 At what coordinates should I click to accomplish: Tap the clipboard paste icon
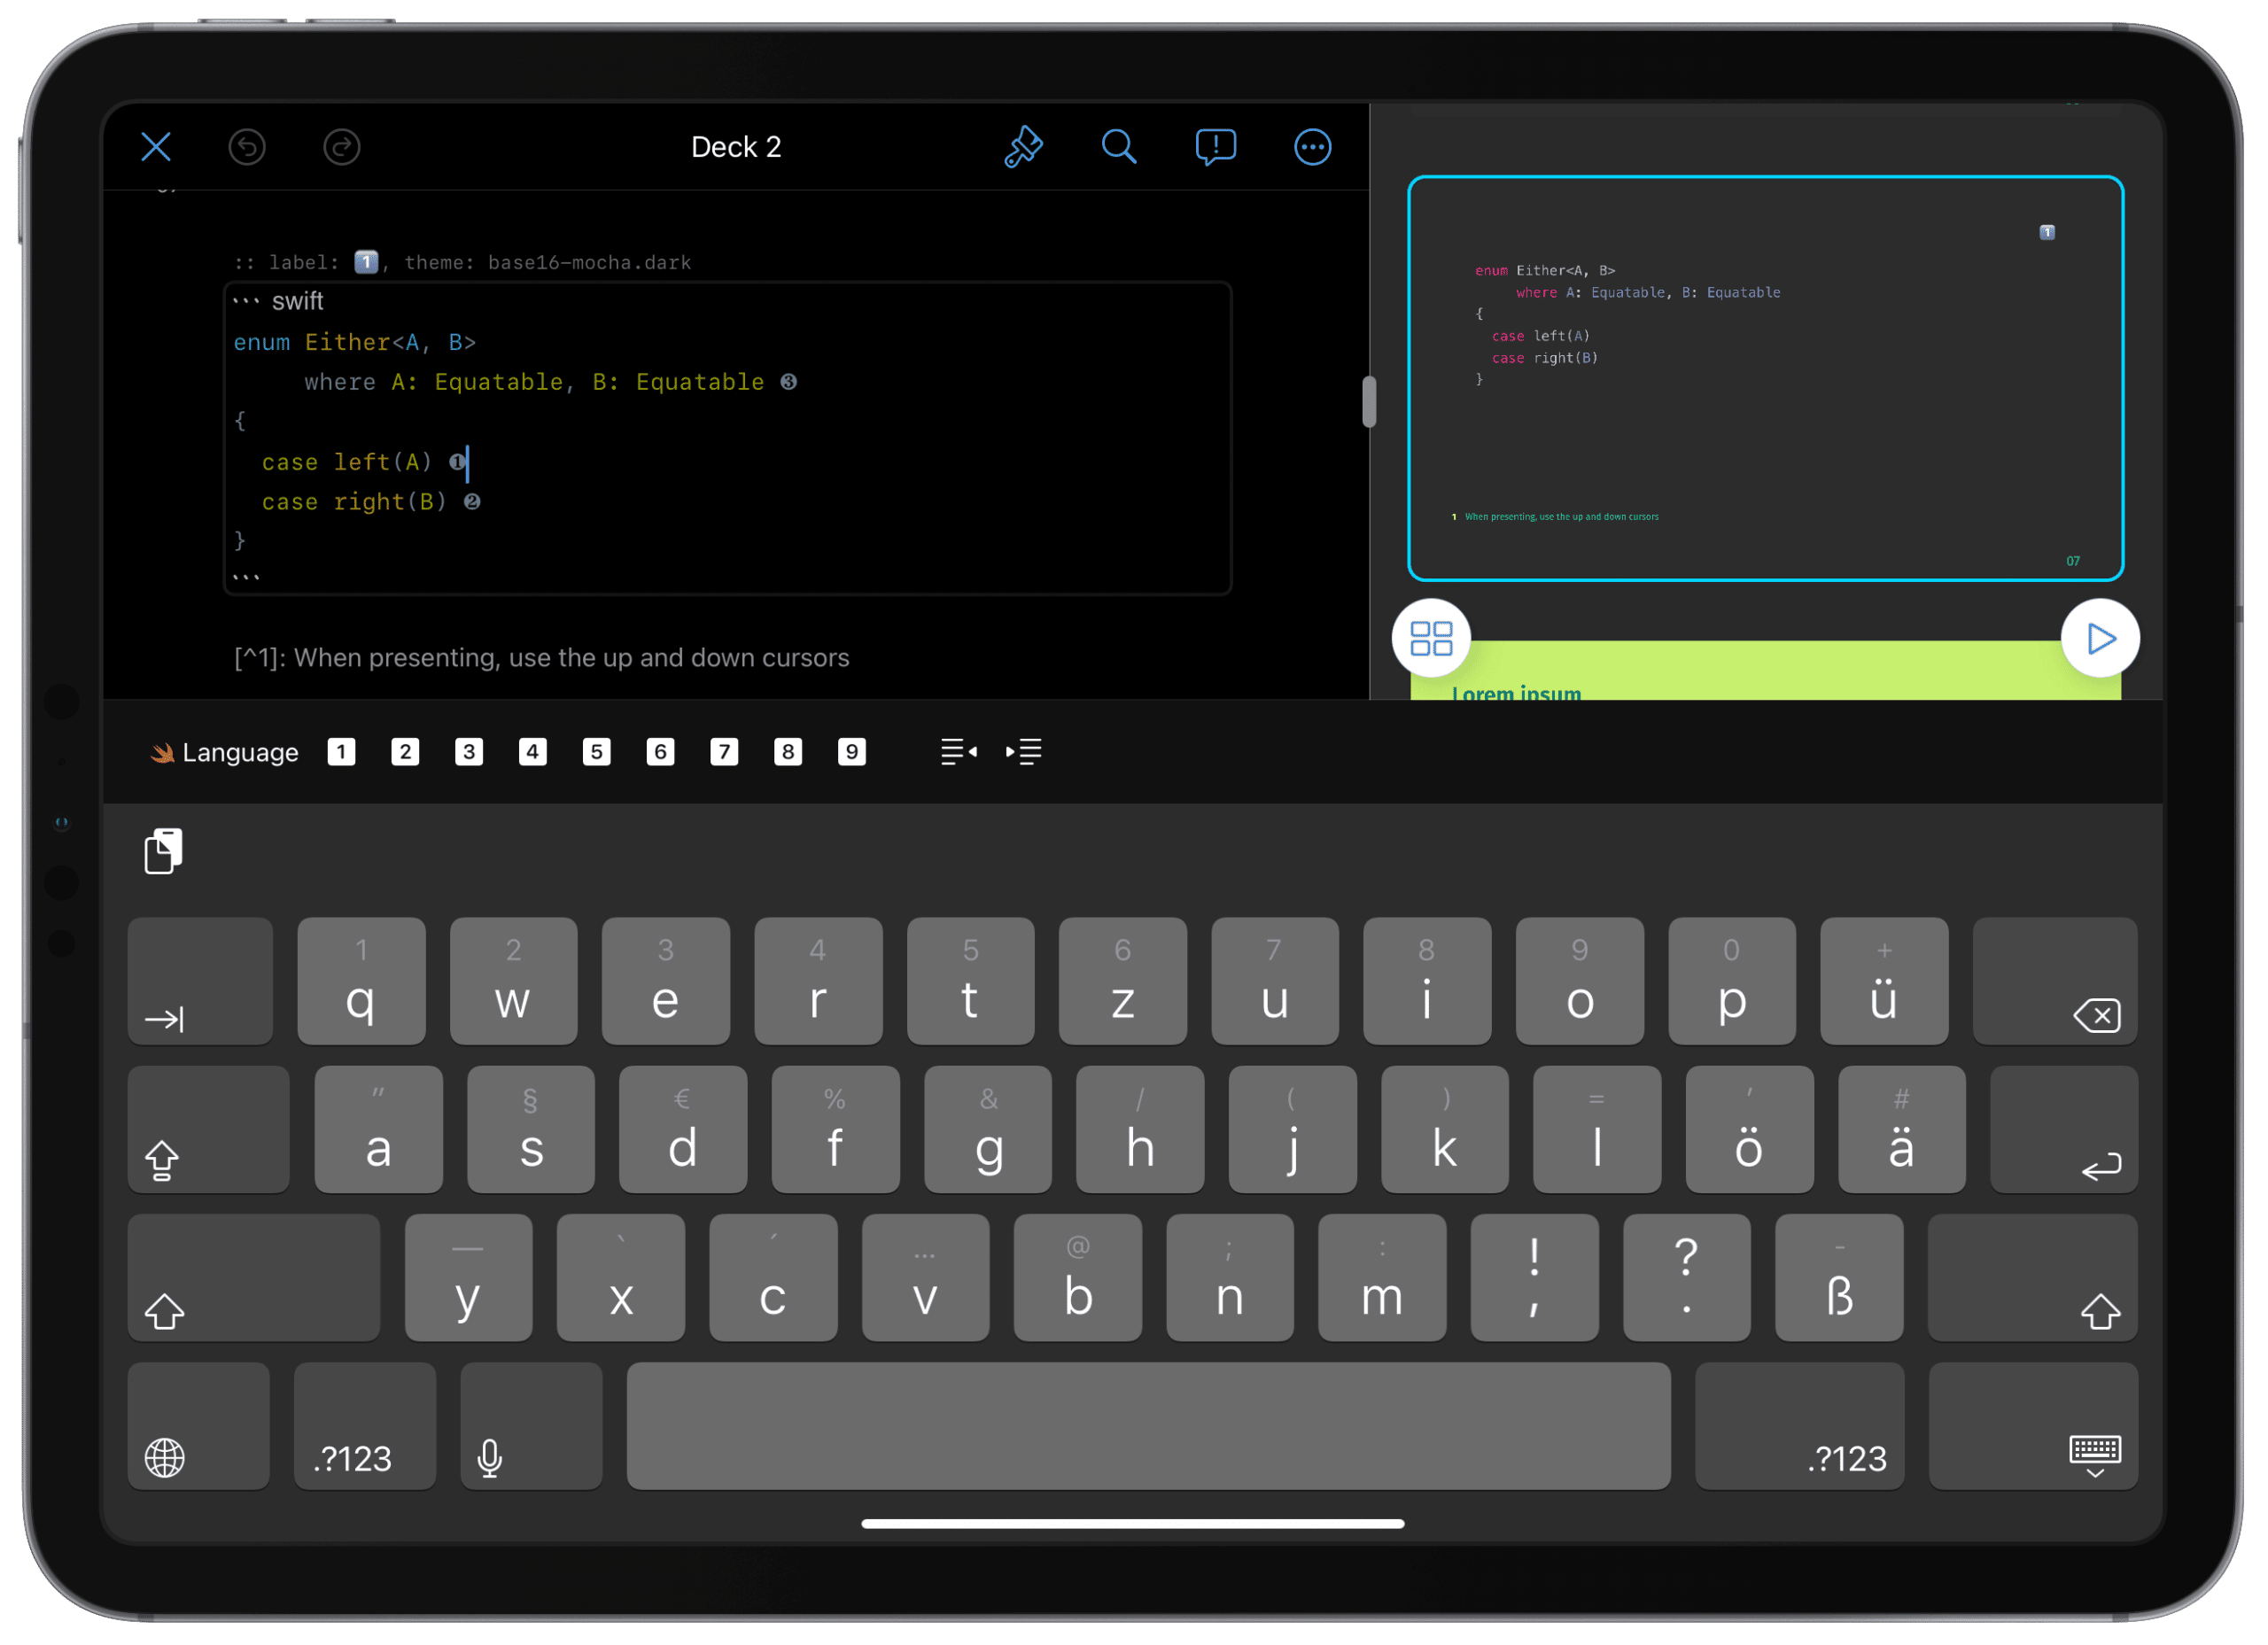164,851
